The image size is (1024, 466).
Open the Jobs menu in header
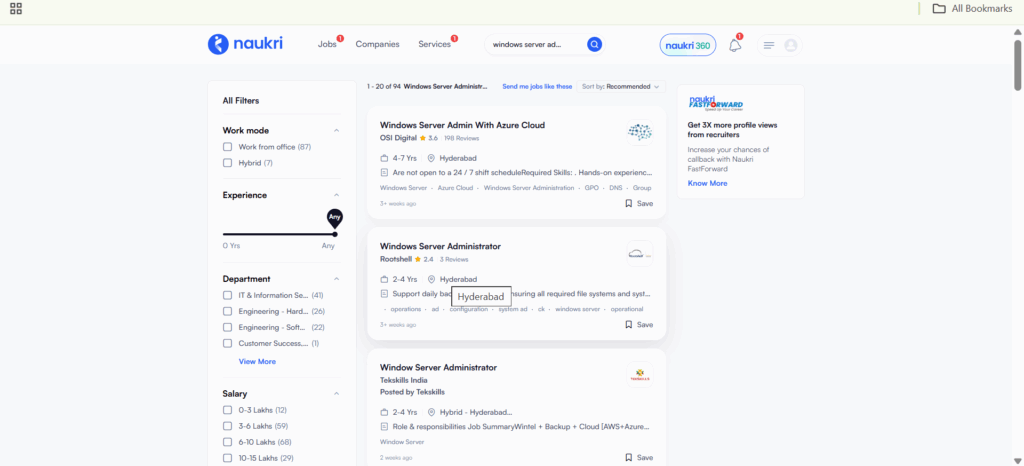(327, 44)
